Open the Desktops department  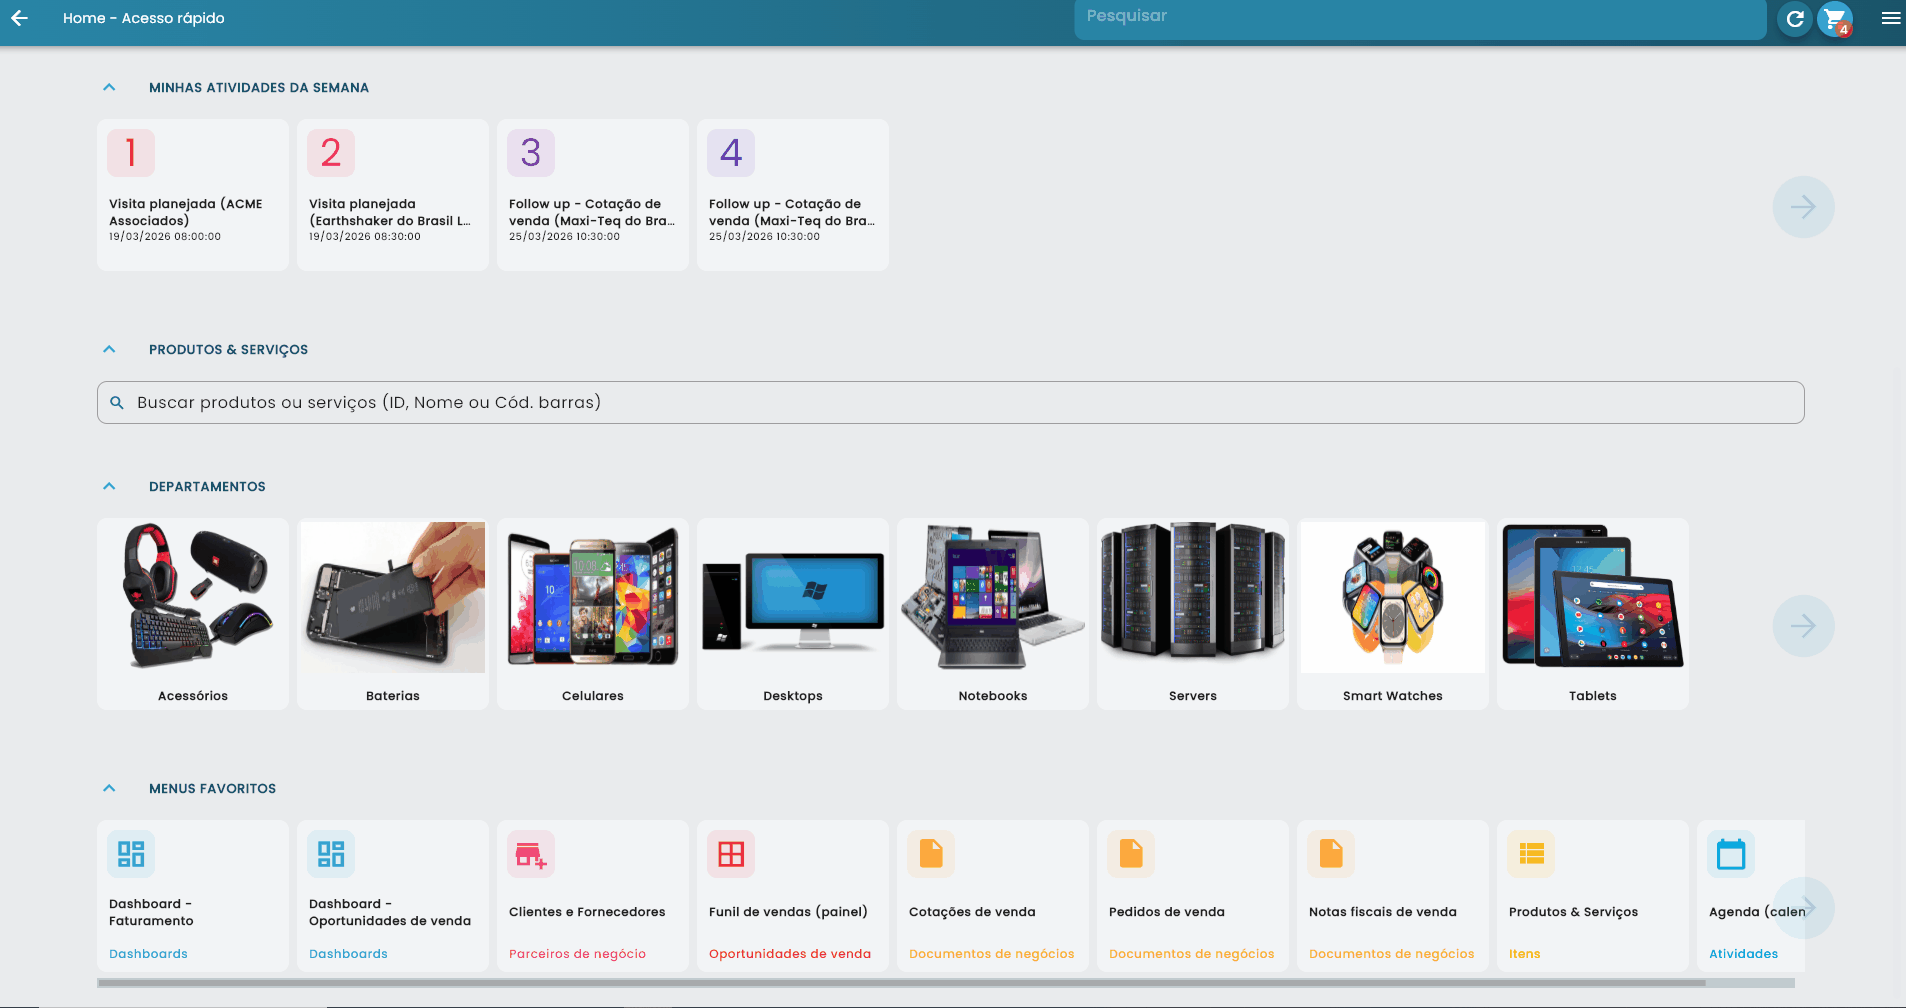[793, 614]
